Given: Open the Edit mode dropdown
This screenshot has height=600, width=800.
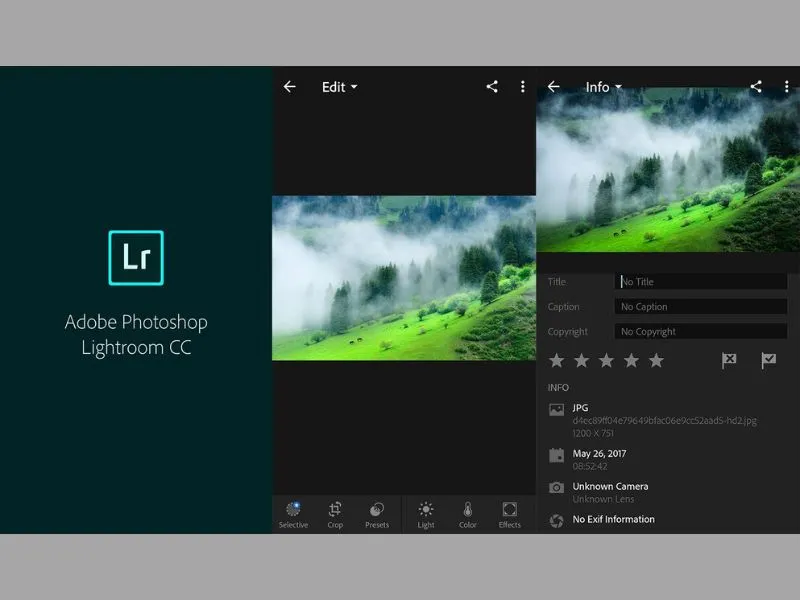Looking at the screenshot, I should 339,87.
